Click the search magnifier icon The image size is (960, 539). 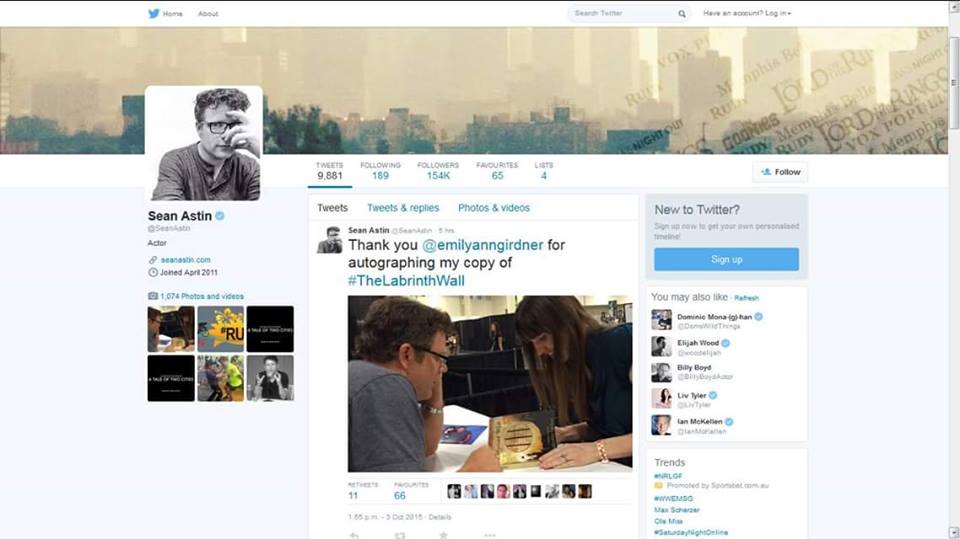(681, 13)
